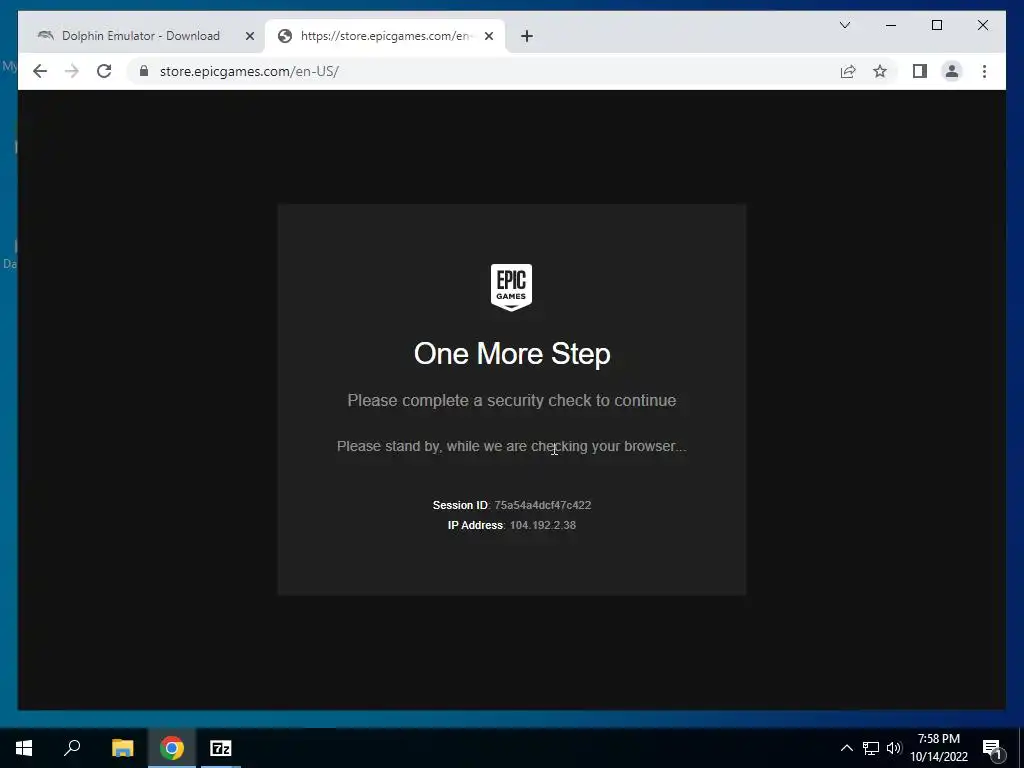Reload the Epic Games store page
The image size is (1024, 768).
point(104,71)
